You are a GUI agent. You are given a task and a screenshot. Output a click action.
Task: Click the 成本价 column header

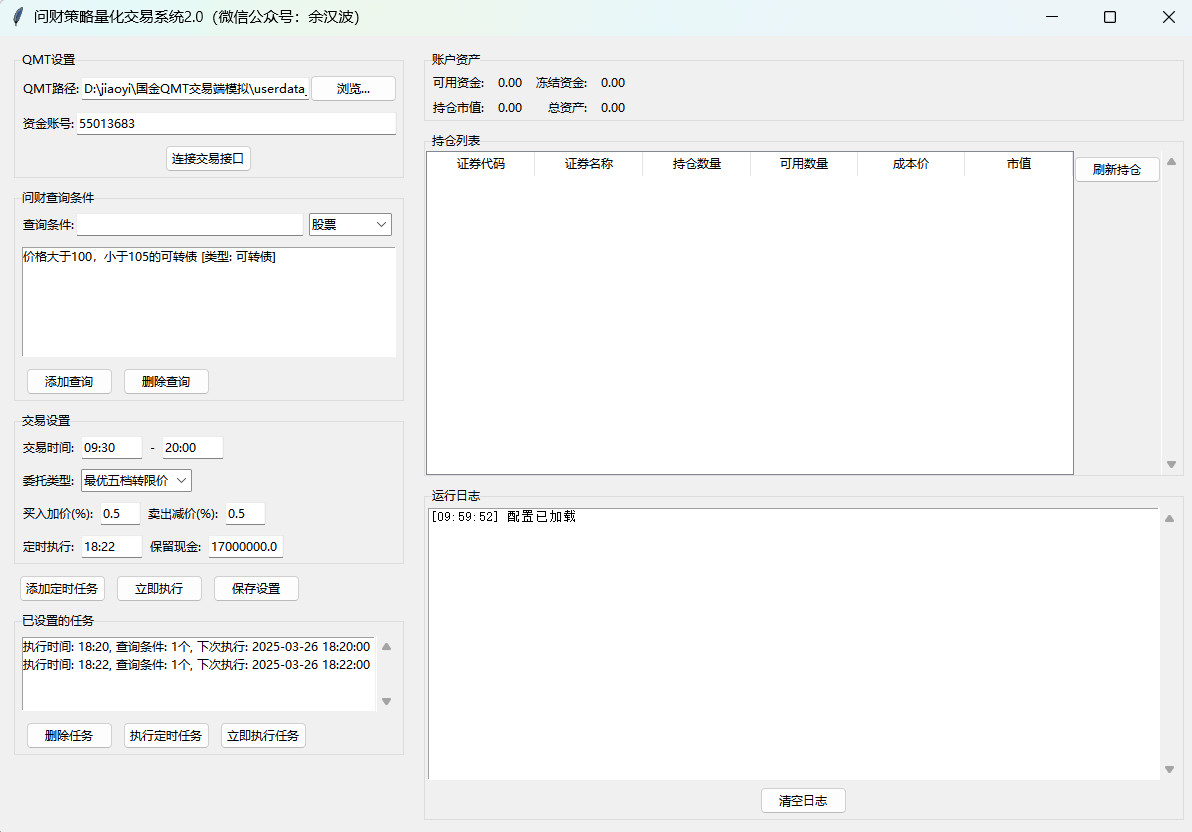pyautogui.click(x=911, y=164)
